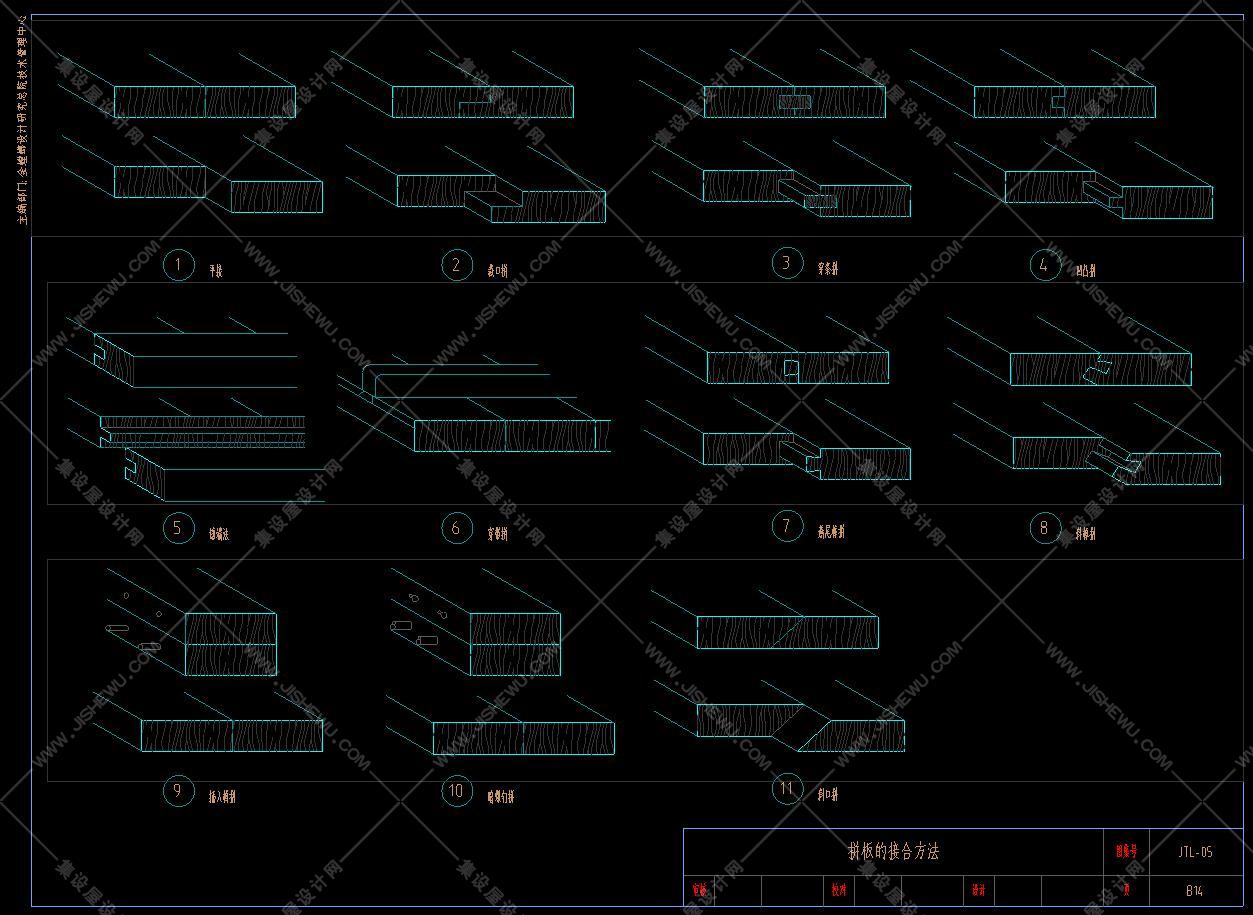The image size is (1253, 915).
Task: Click the B14 page number cell
Action: (x=1195, y=889)
